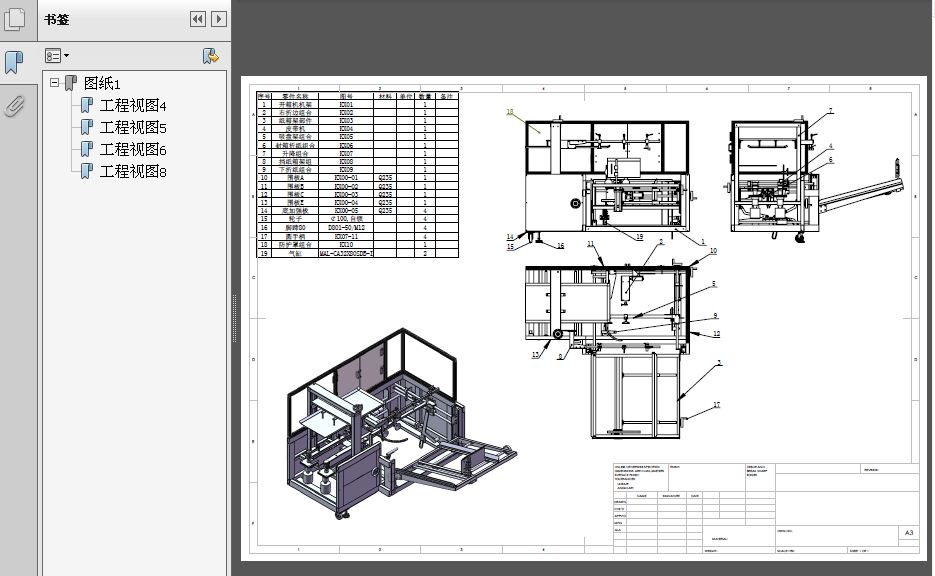The width and height of the screenshot is (935, 576).
Task: Select the 图纸1 bookmark
Action: click(102, 84)
